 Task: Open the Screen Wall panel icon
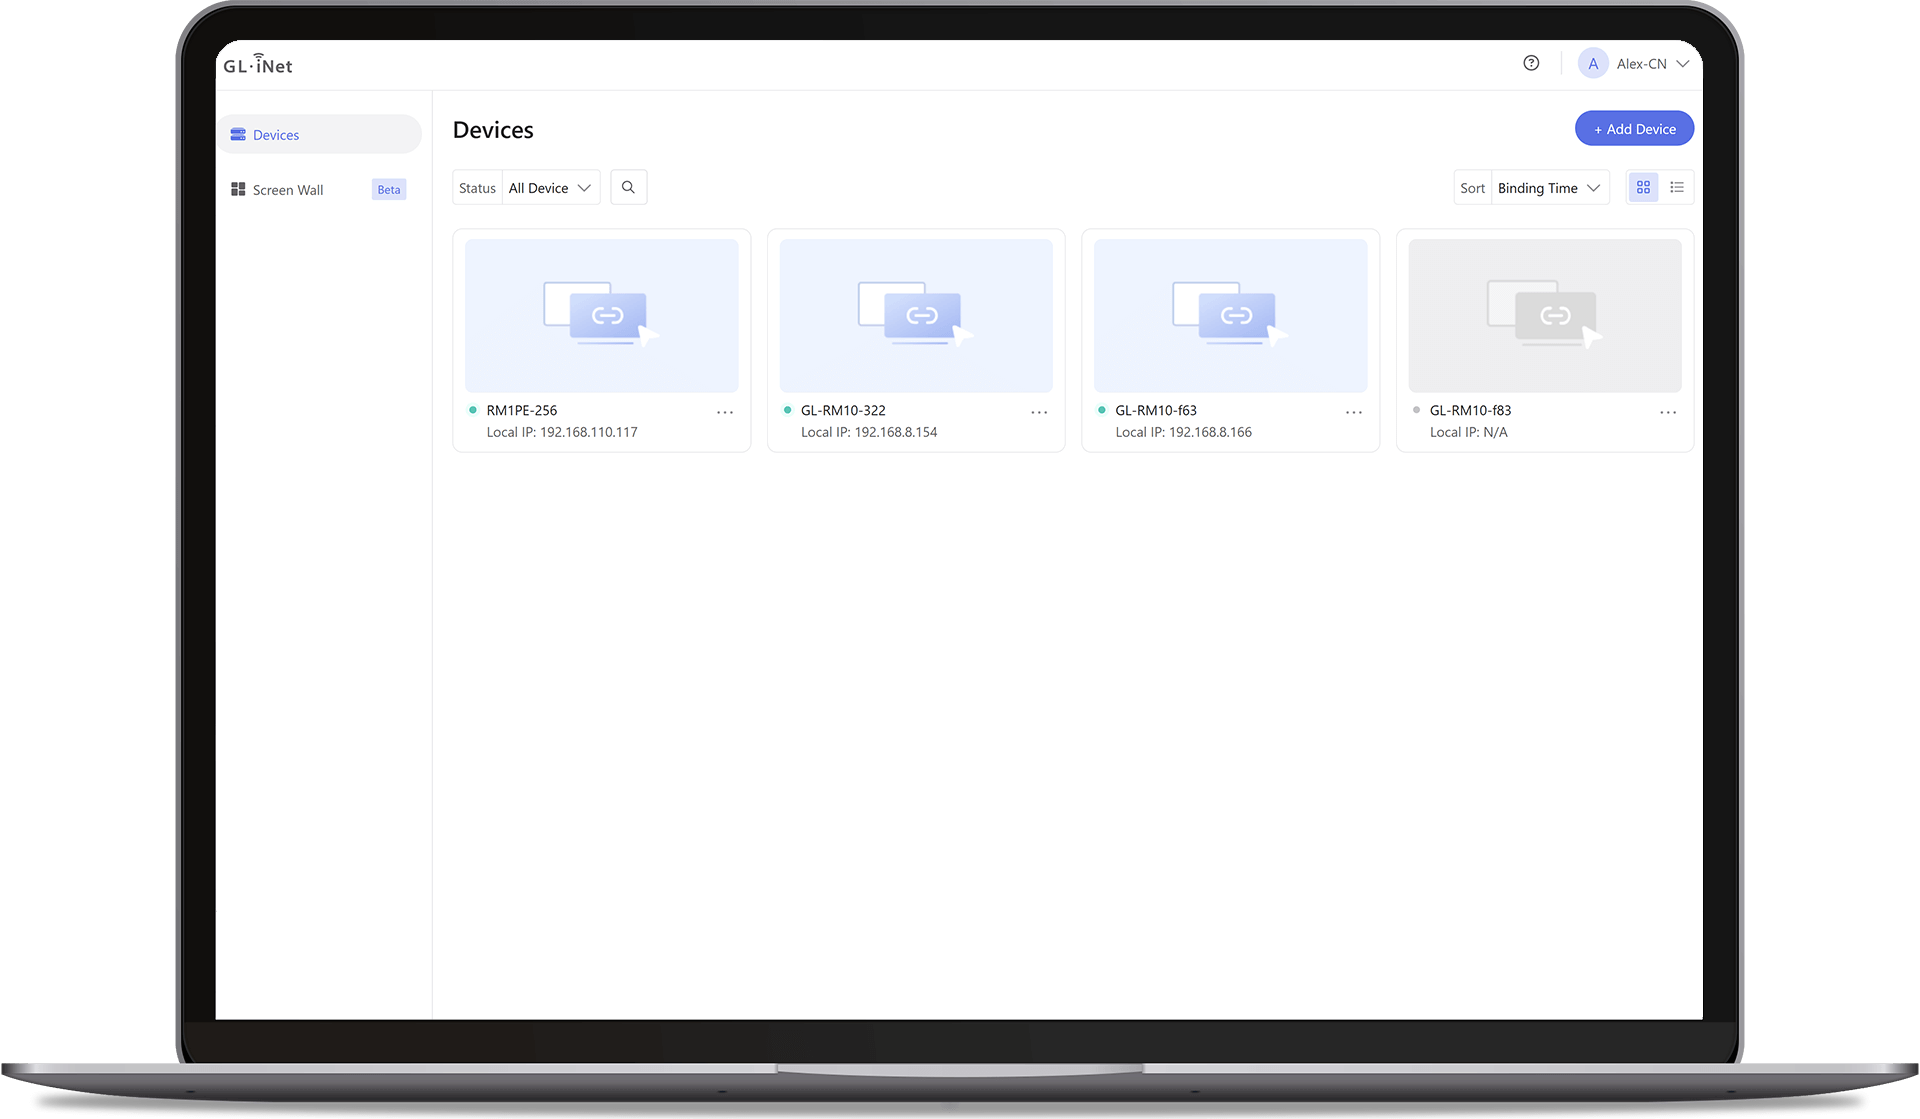[238, 188]
